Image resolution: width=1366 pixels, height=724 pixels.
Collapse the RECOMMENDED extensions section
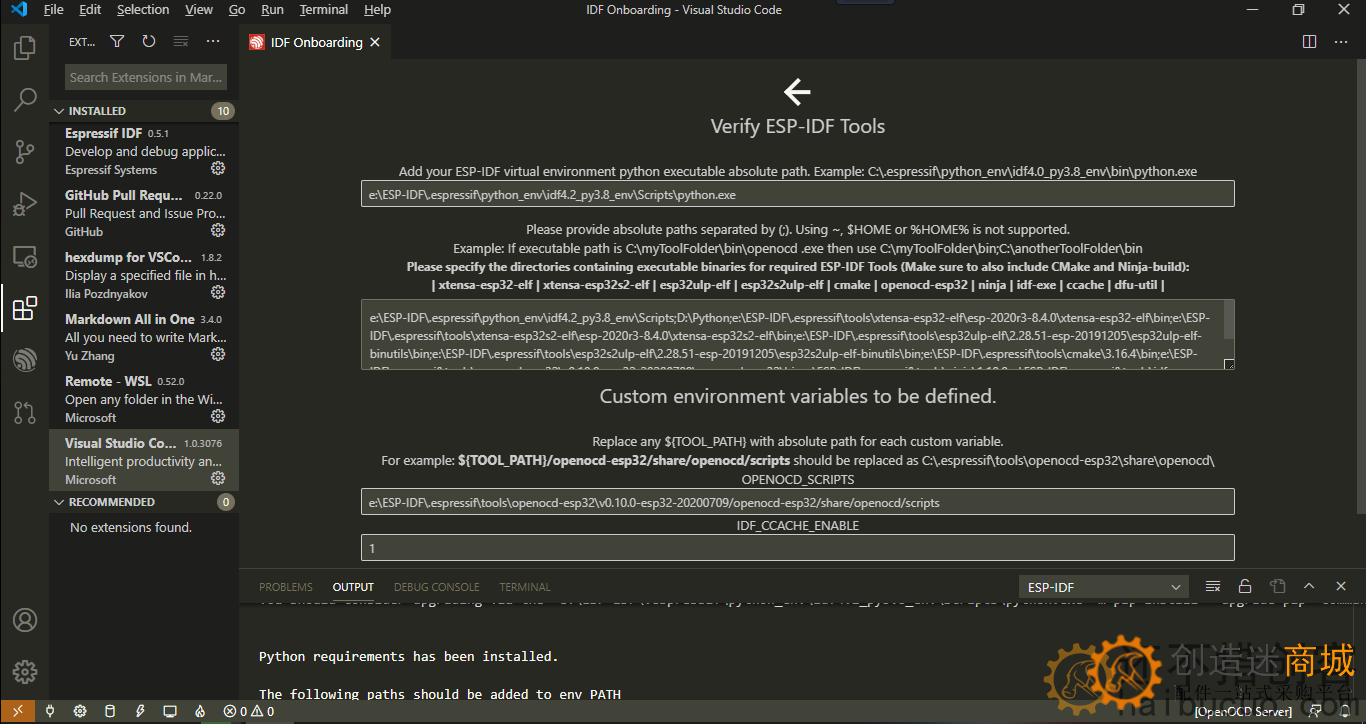(142, 502)
